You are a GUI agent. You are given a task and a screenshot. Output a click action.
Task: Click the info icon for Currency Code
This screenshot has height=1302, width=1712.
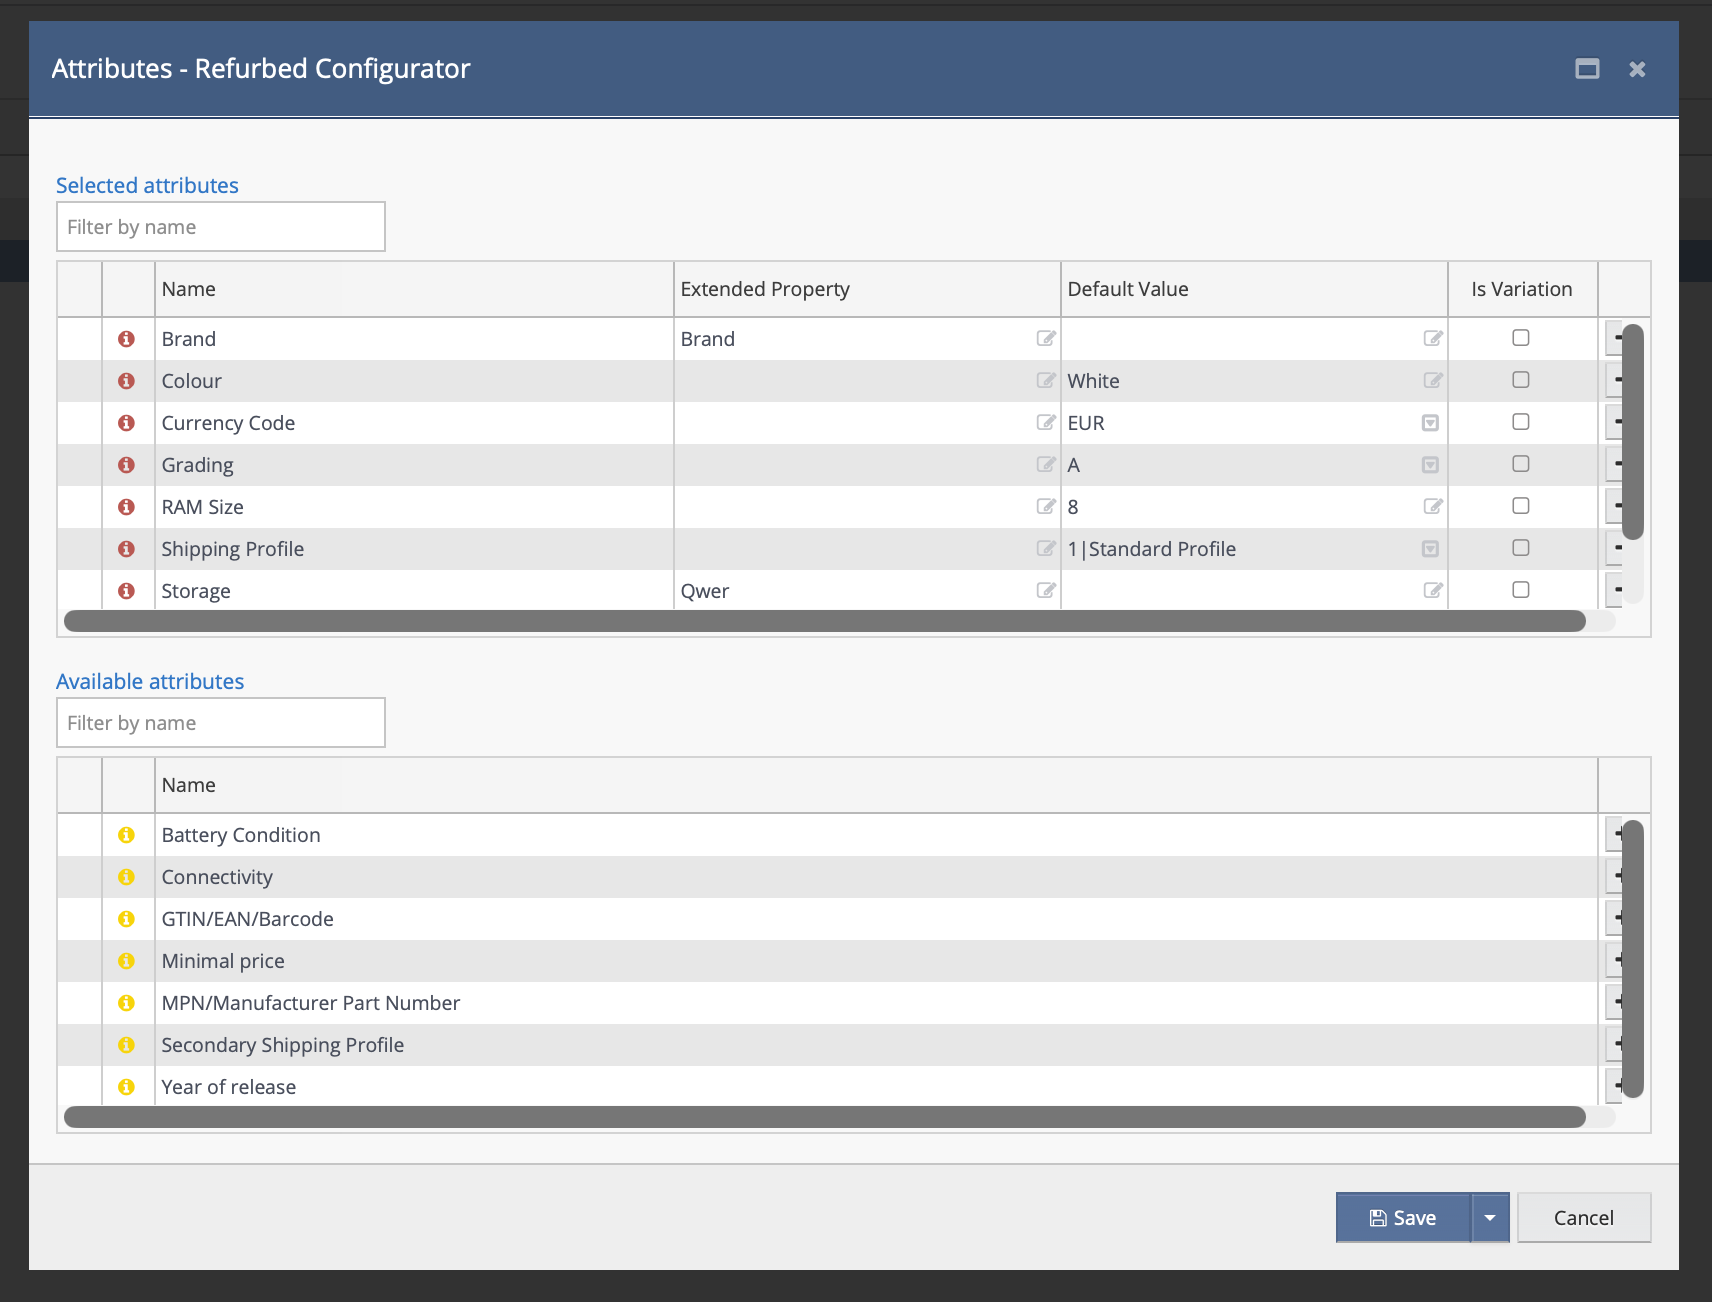126,423
